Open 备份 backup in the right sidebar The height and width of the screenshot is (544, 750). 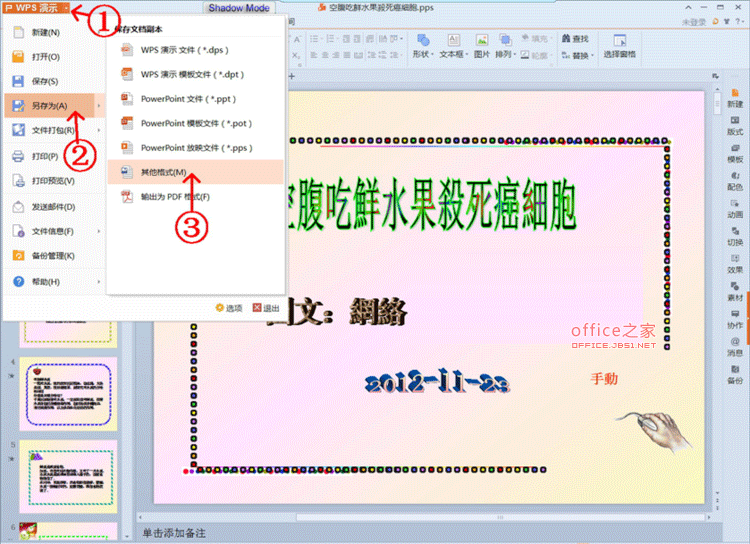(735, 375)
